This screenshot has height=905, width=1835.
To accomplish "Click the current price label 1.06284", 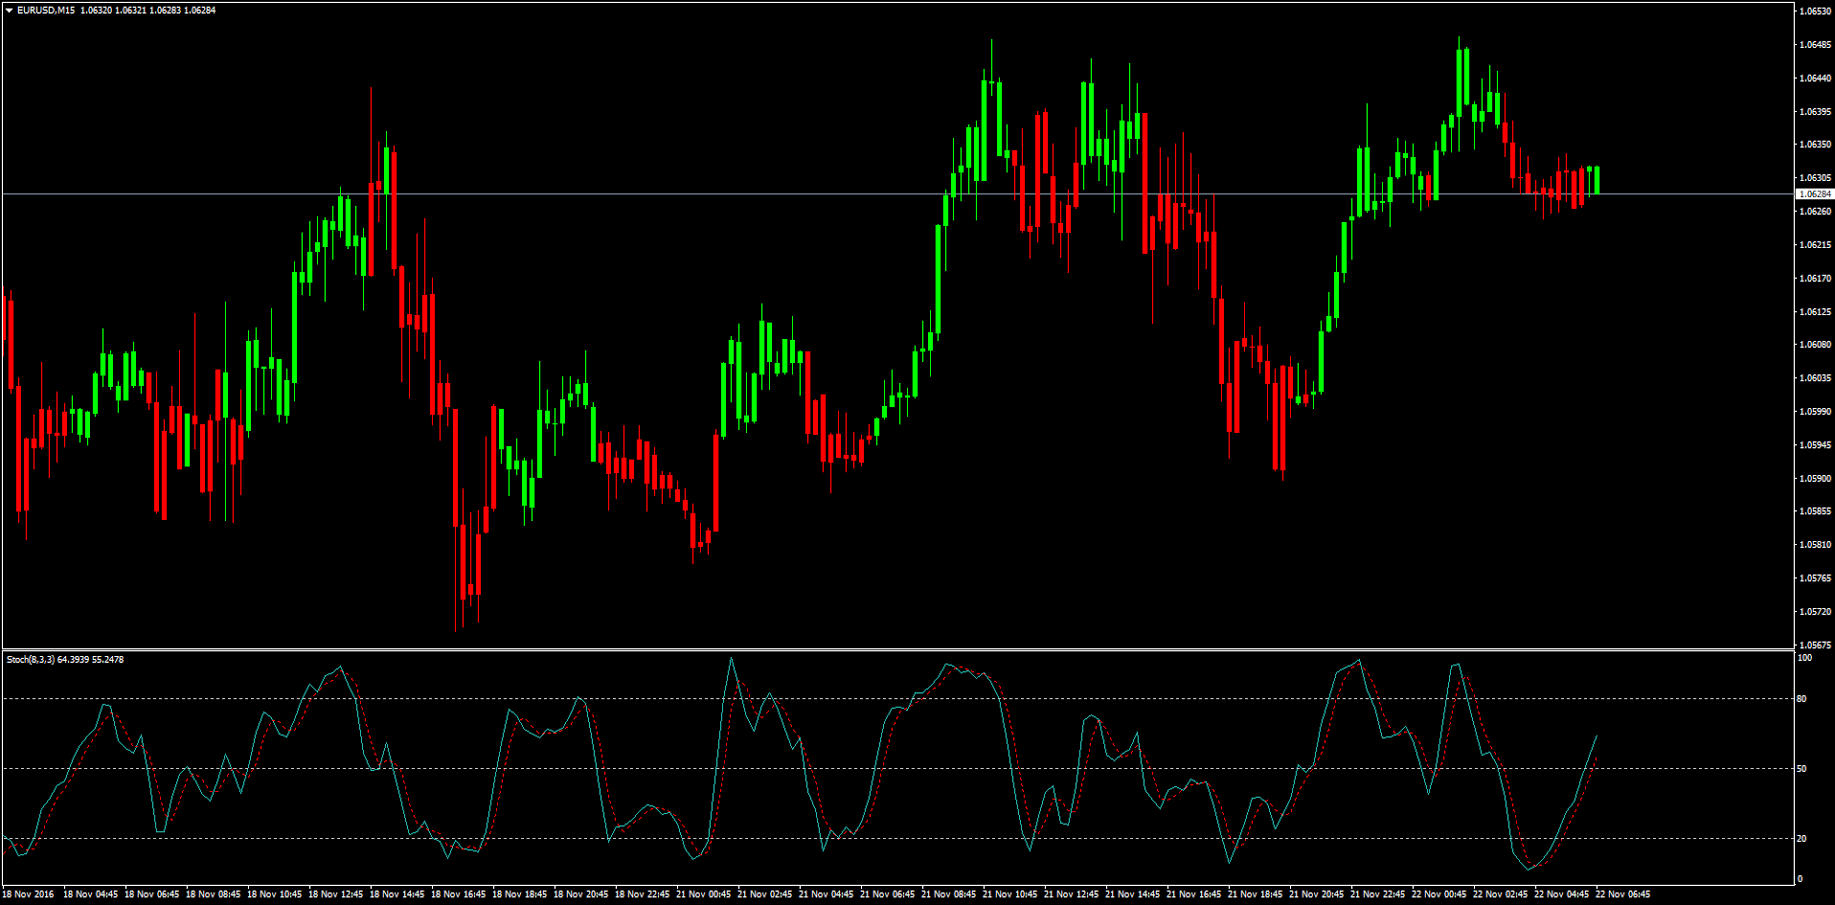I will point(1815,194).
